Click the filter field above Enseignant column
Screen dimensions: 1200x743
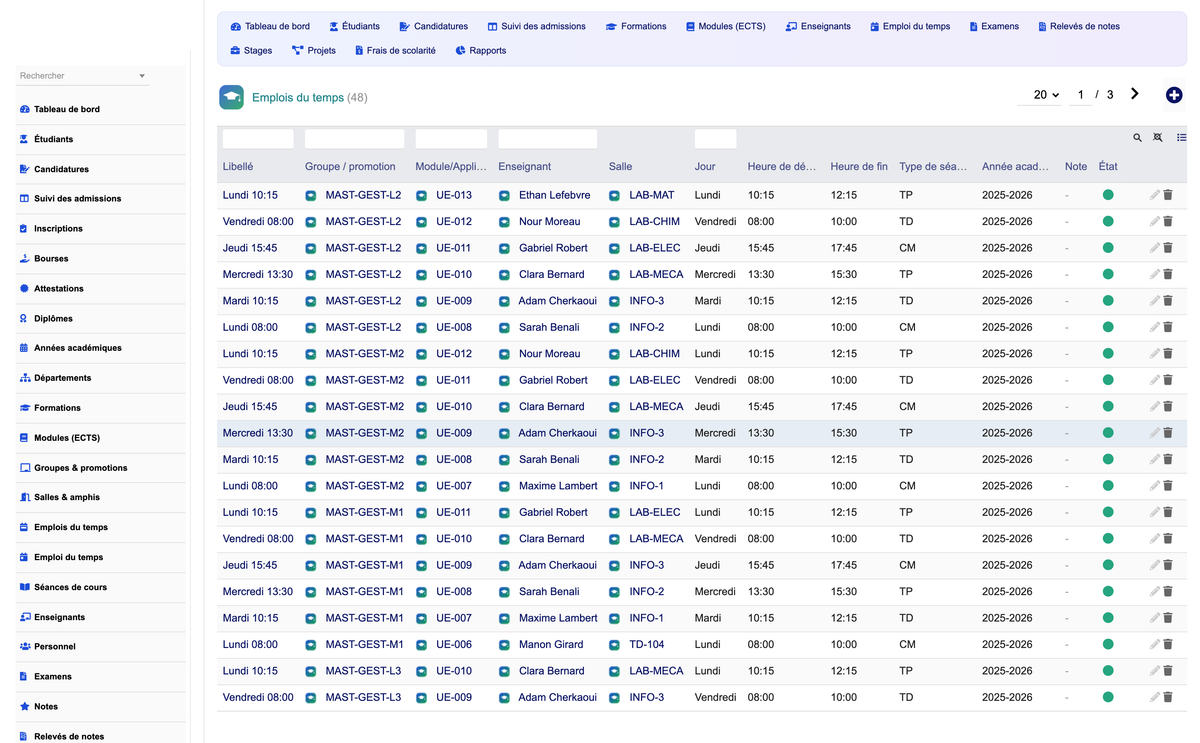click(547, 139)
